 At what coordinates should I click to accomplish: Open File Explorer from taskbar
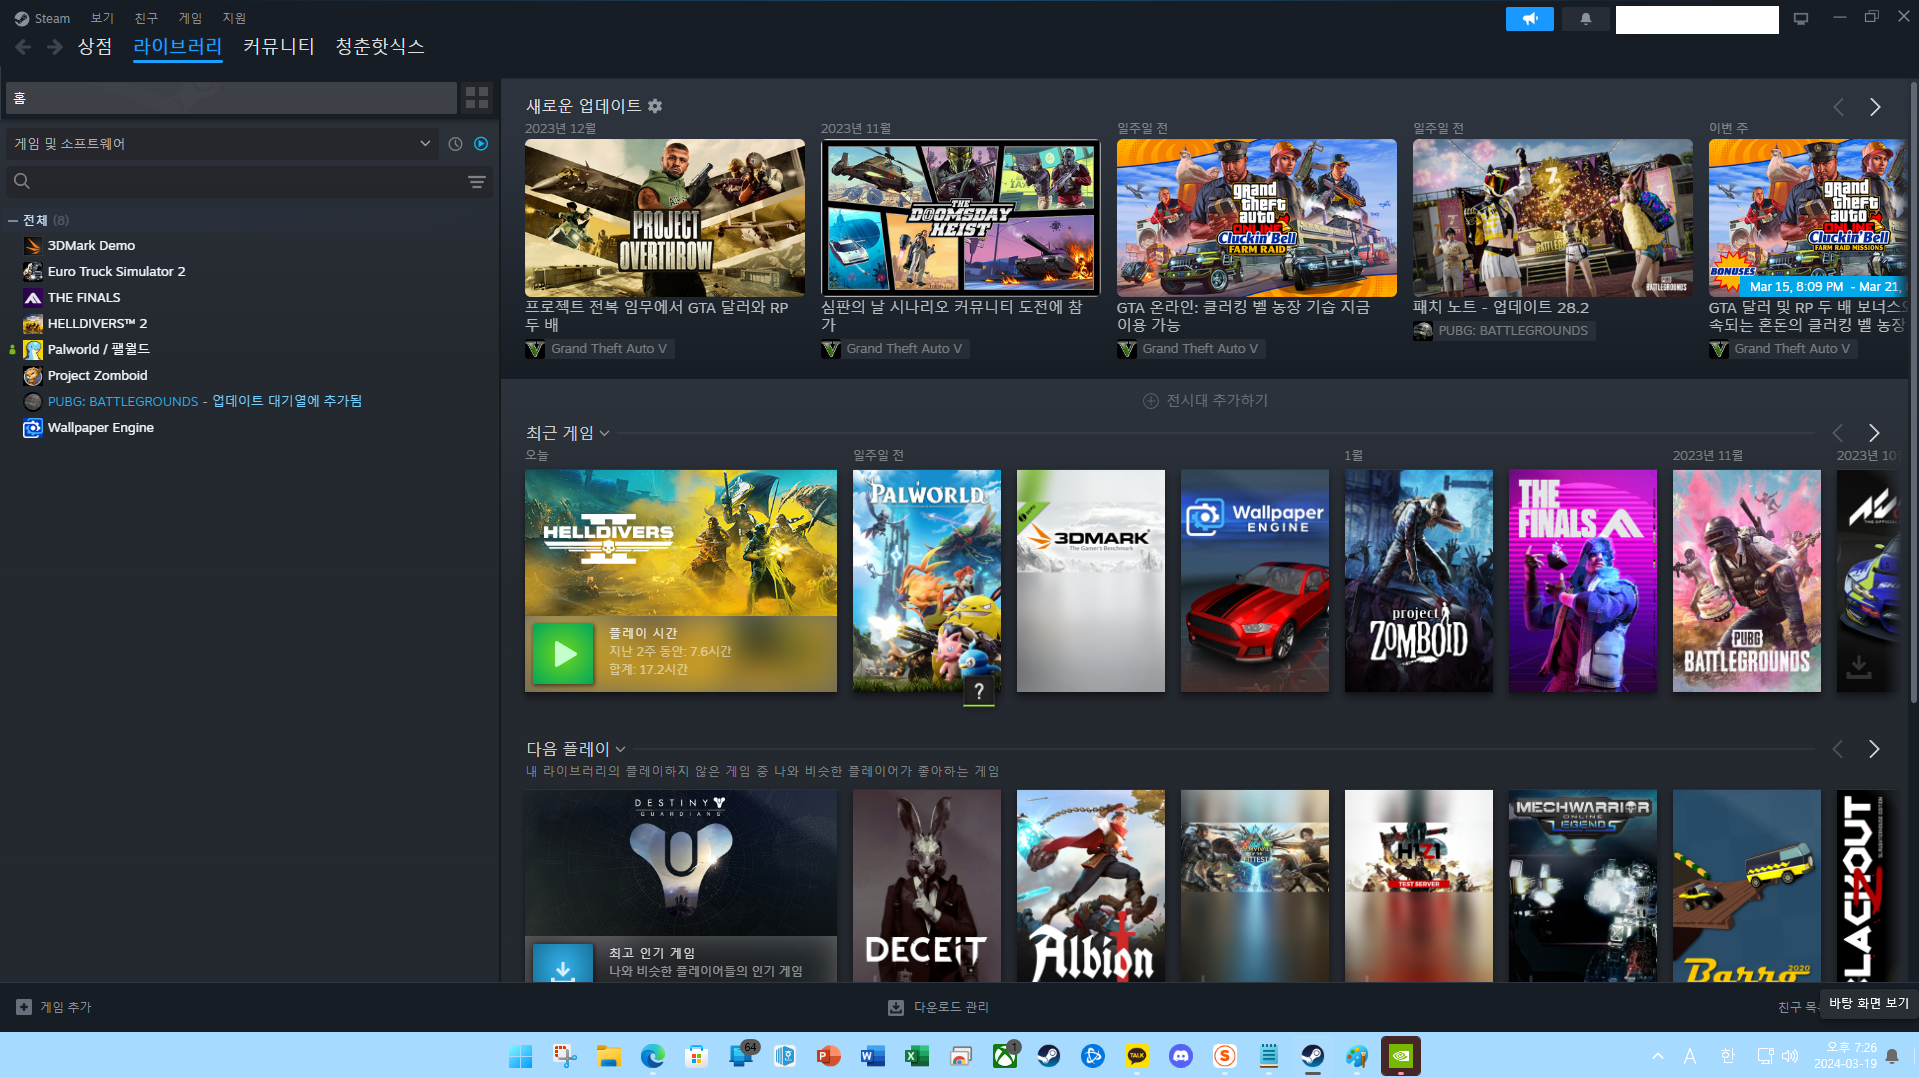tap(609, 1056)
